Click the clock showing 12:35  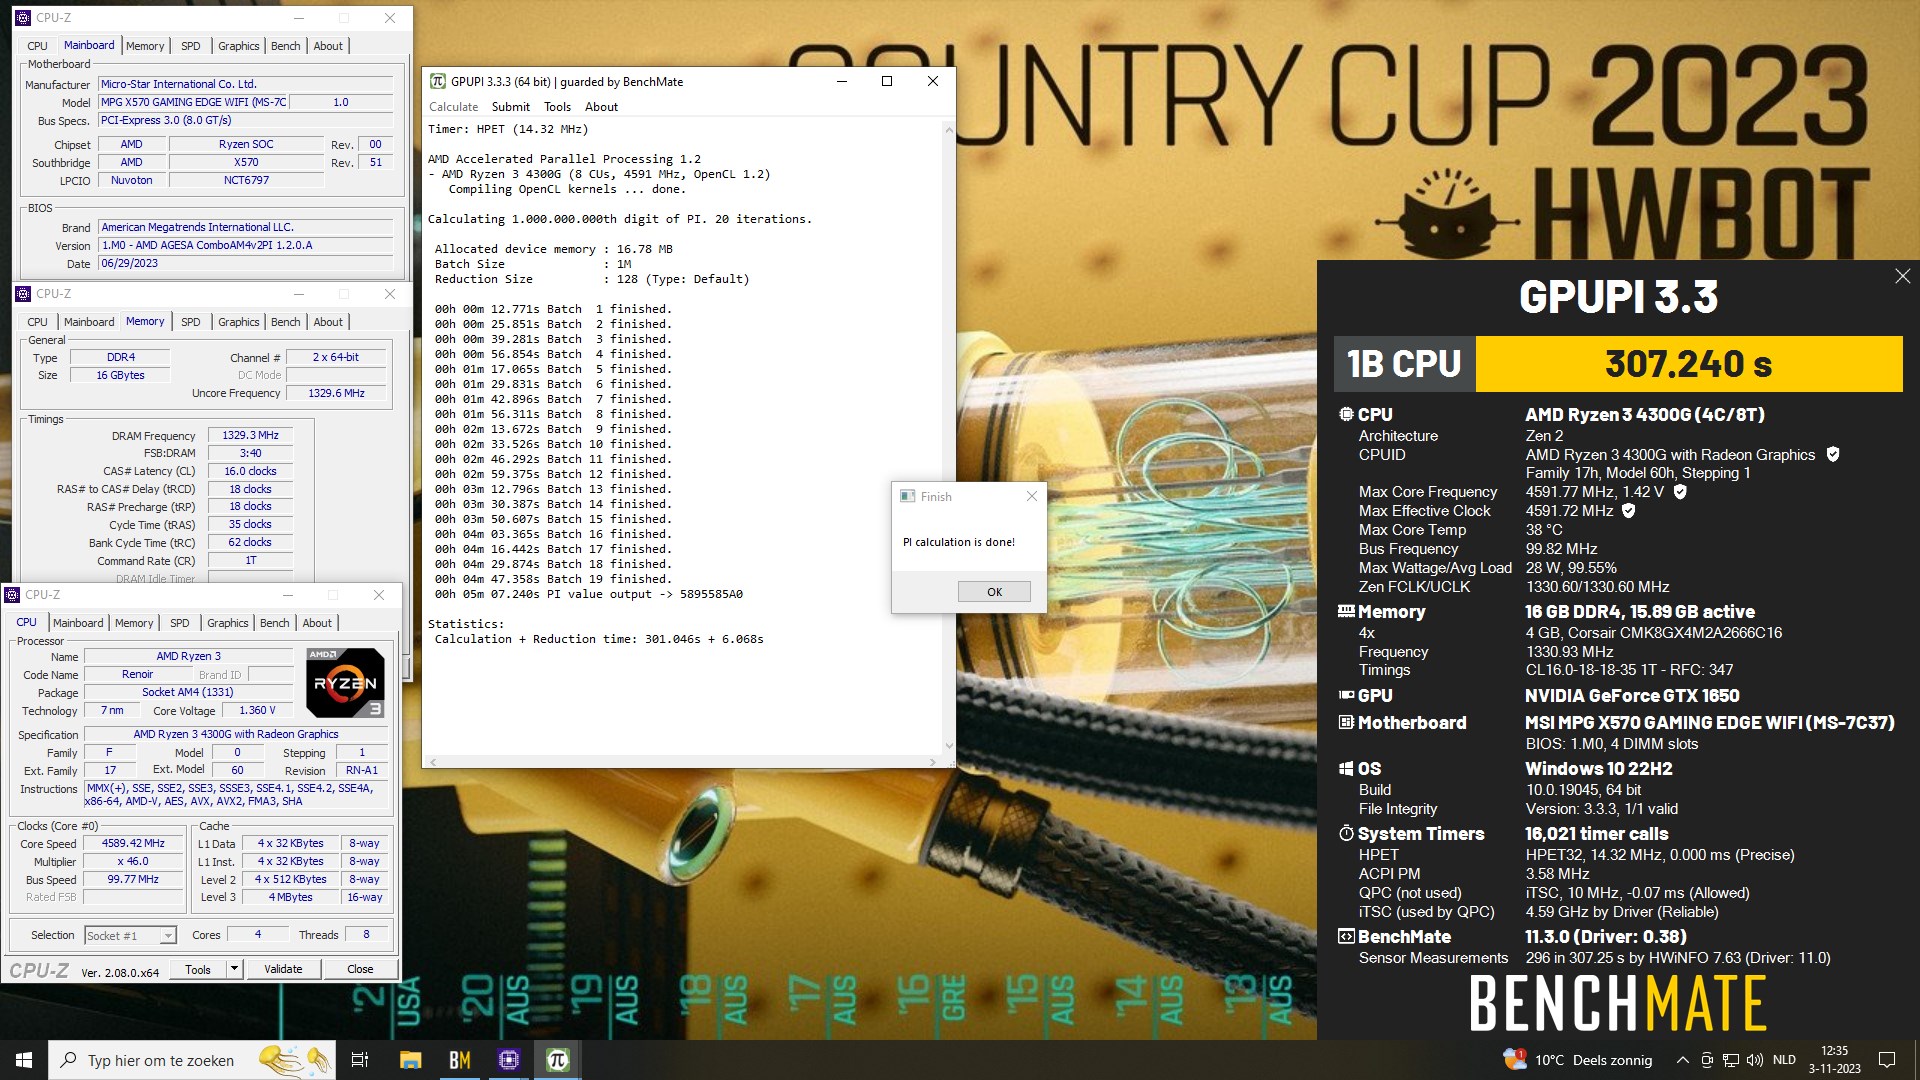coord(1834,1060)
